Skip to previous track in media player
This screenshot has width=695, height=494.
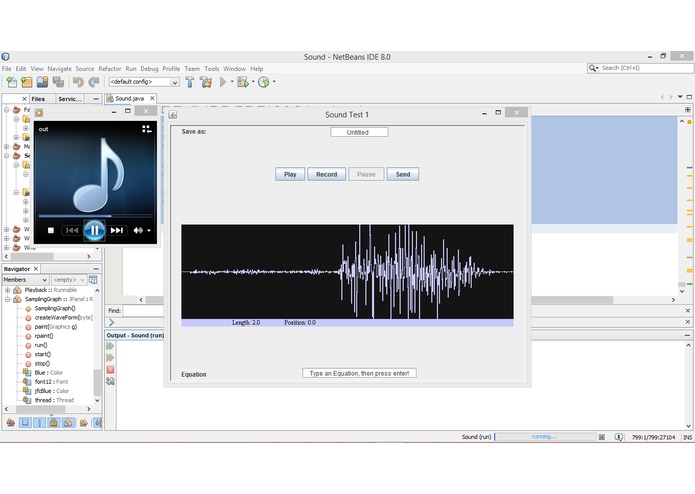(x=72, y=230)
